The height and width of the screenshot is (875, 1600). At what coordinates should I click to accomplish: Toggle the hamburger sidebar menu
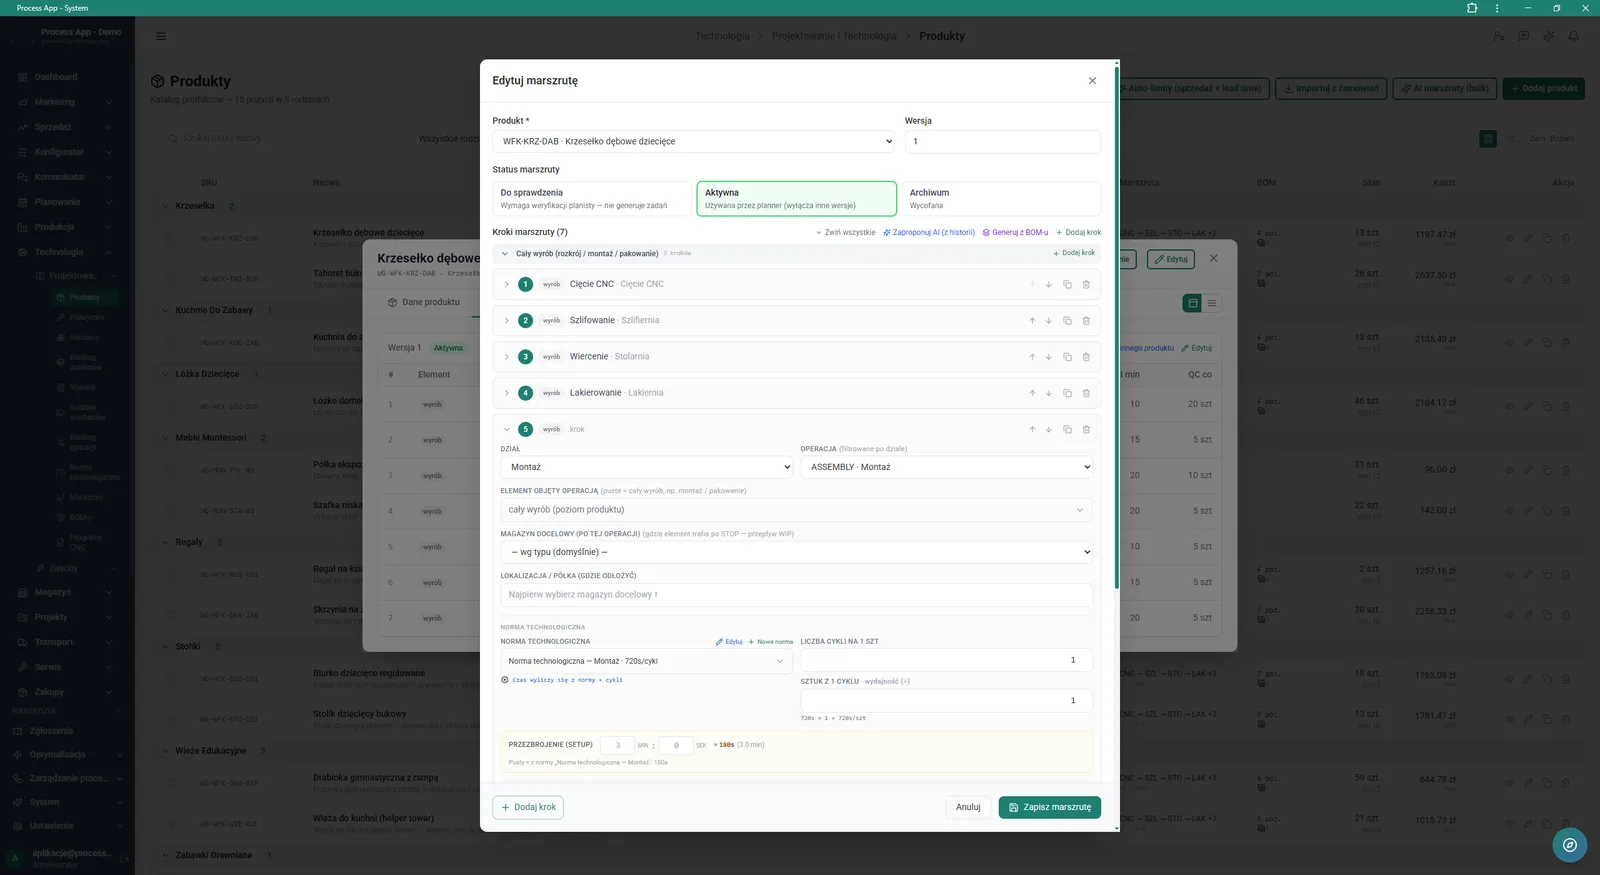click(161, 36)
